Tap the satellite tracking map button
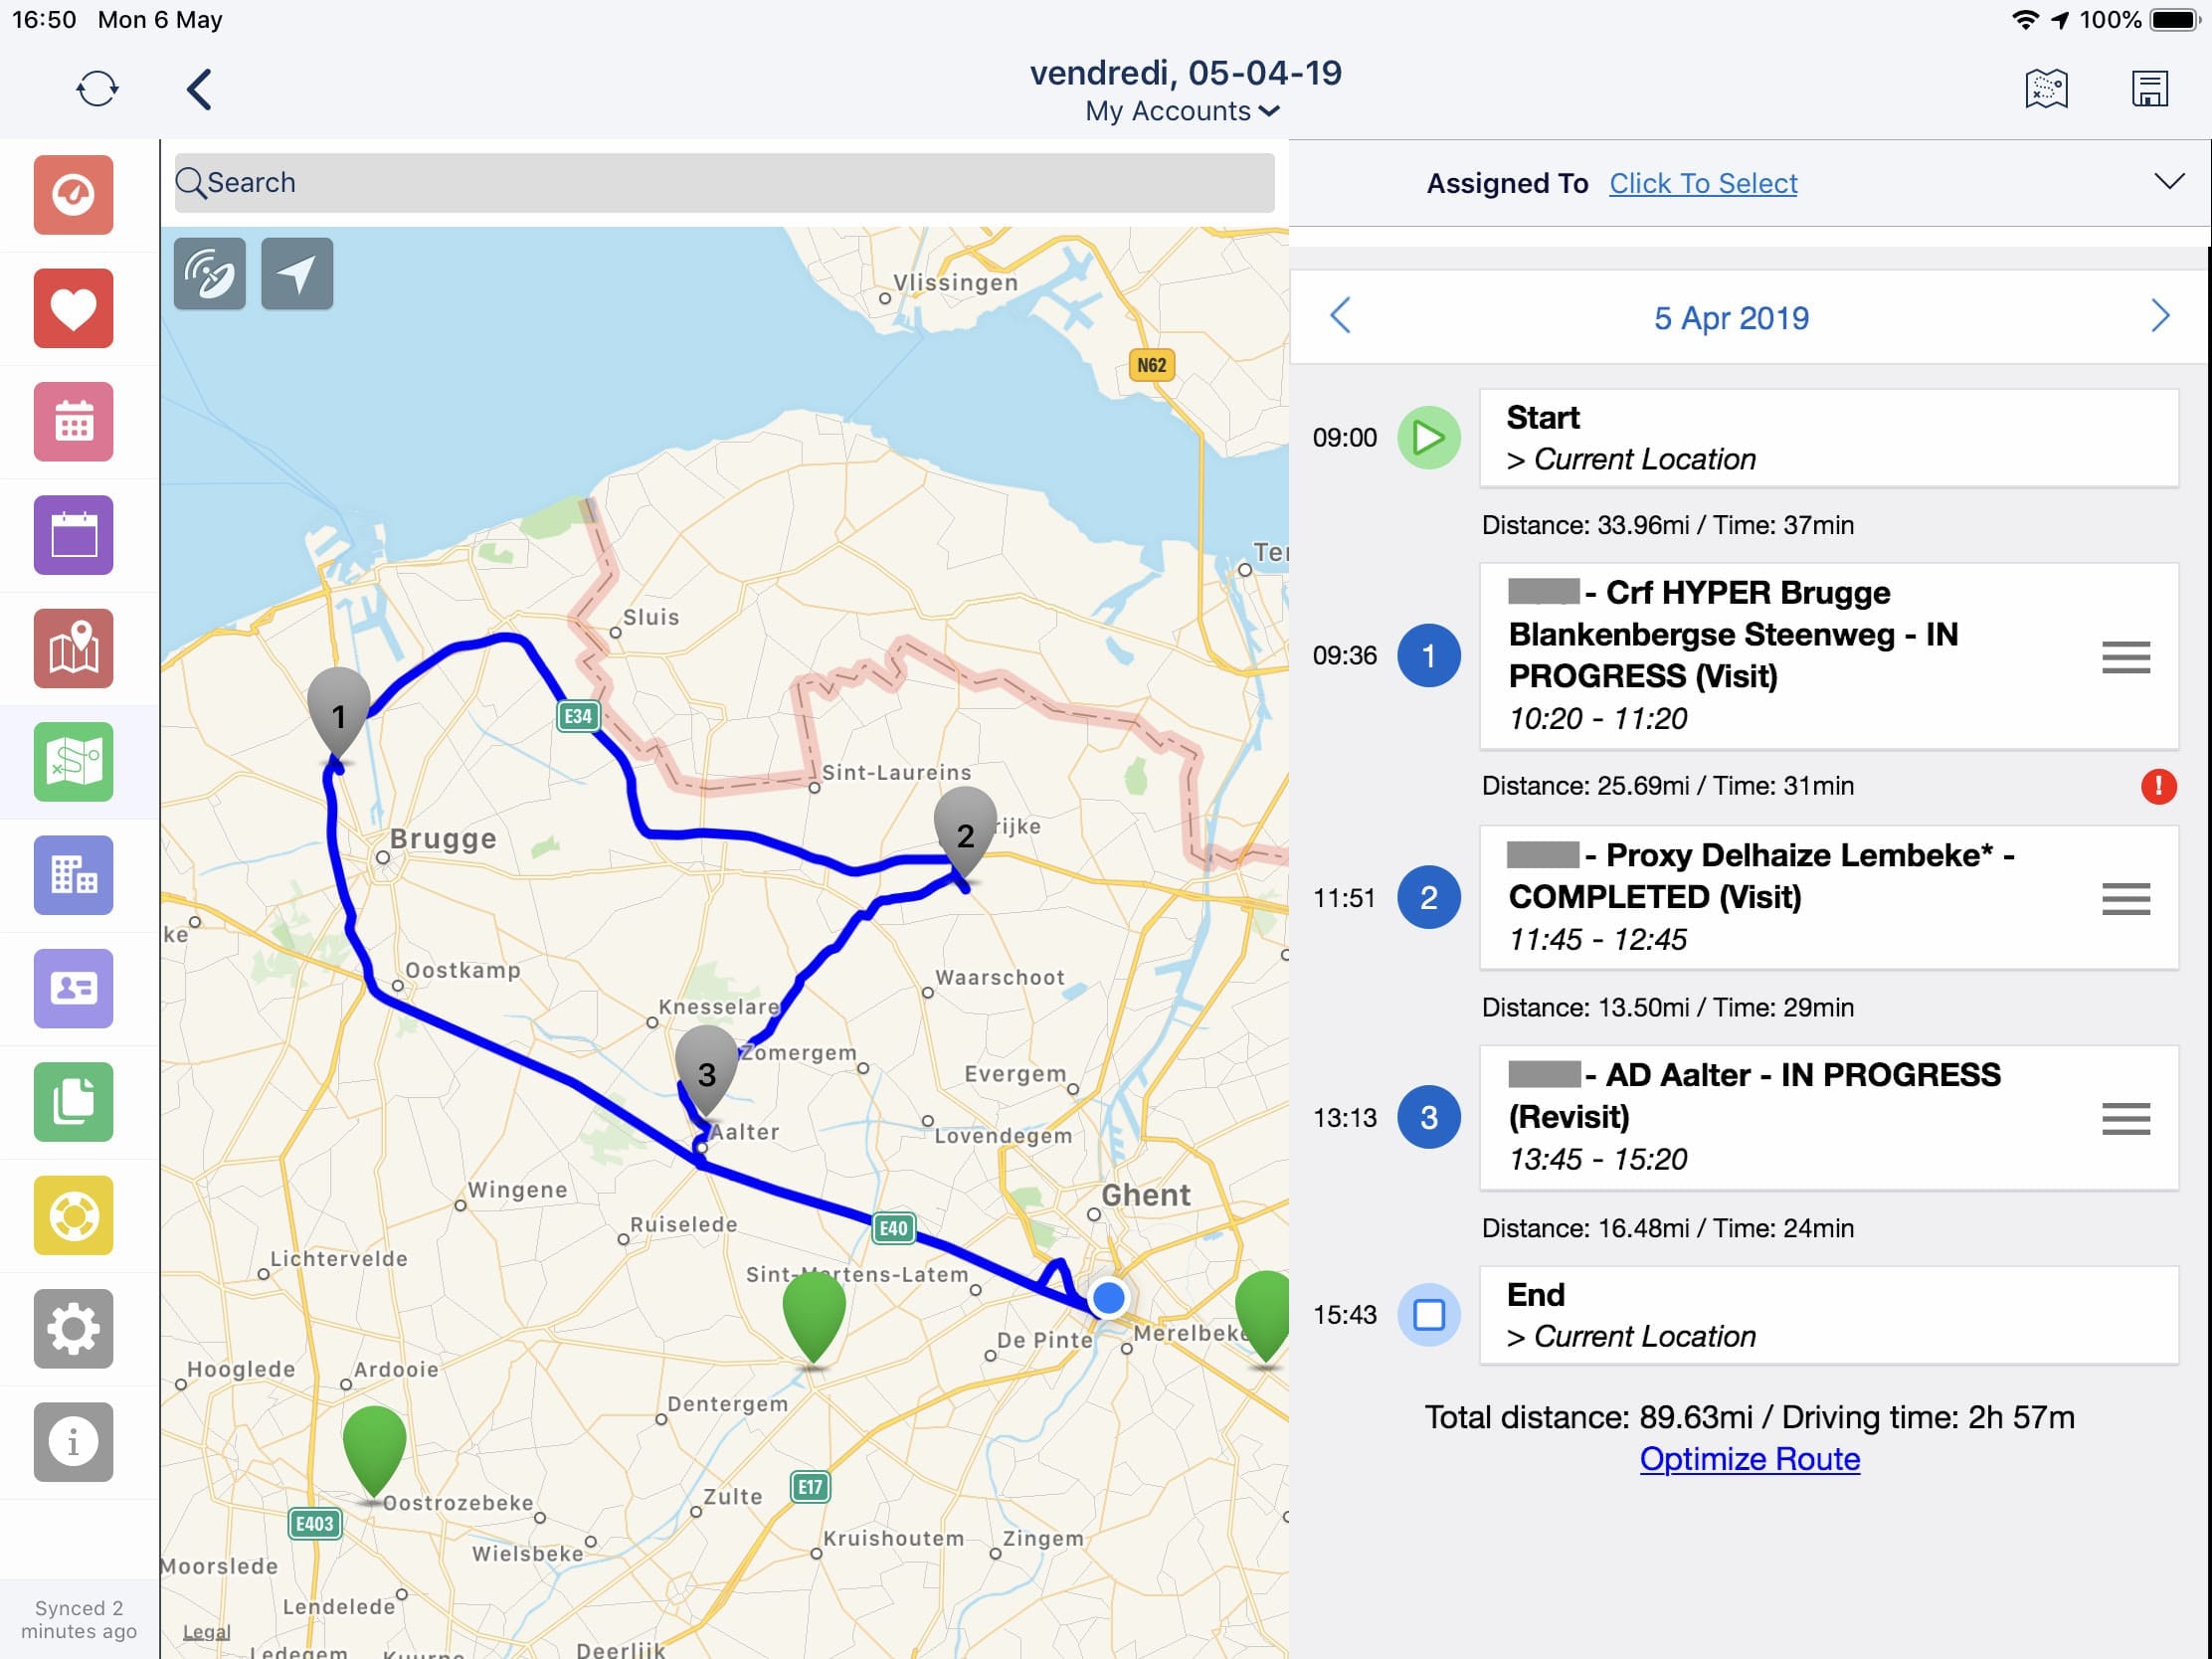The width and height of the screenshot is (2212, 1659). coord(210,273)
